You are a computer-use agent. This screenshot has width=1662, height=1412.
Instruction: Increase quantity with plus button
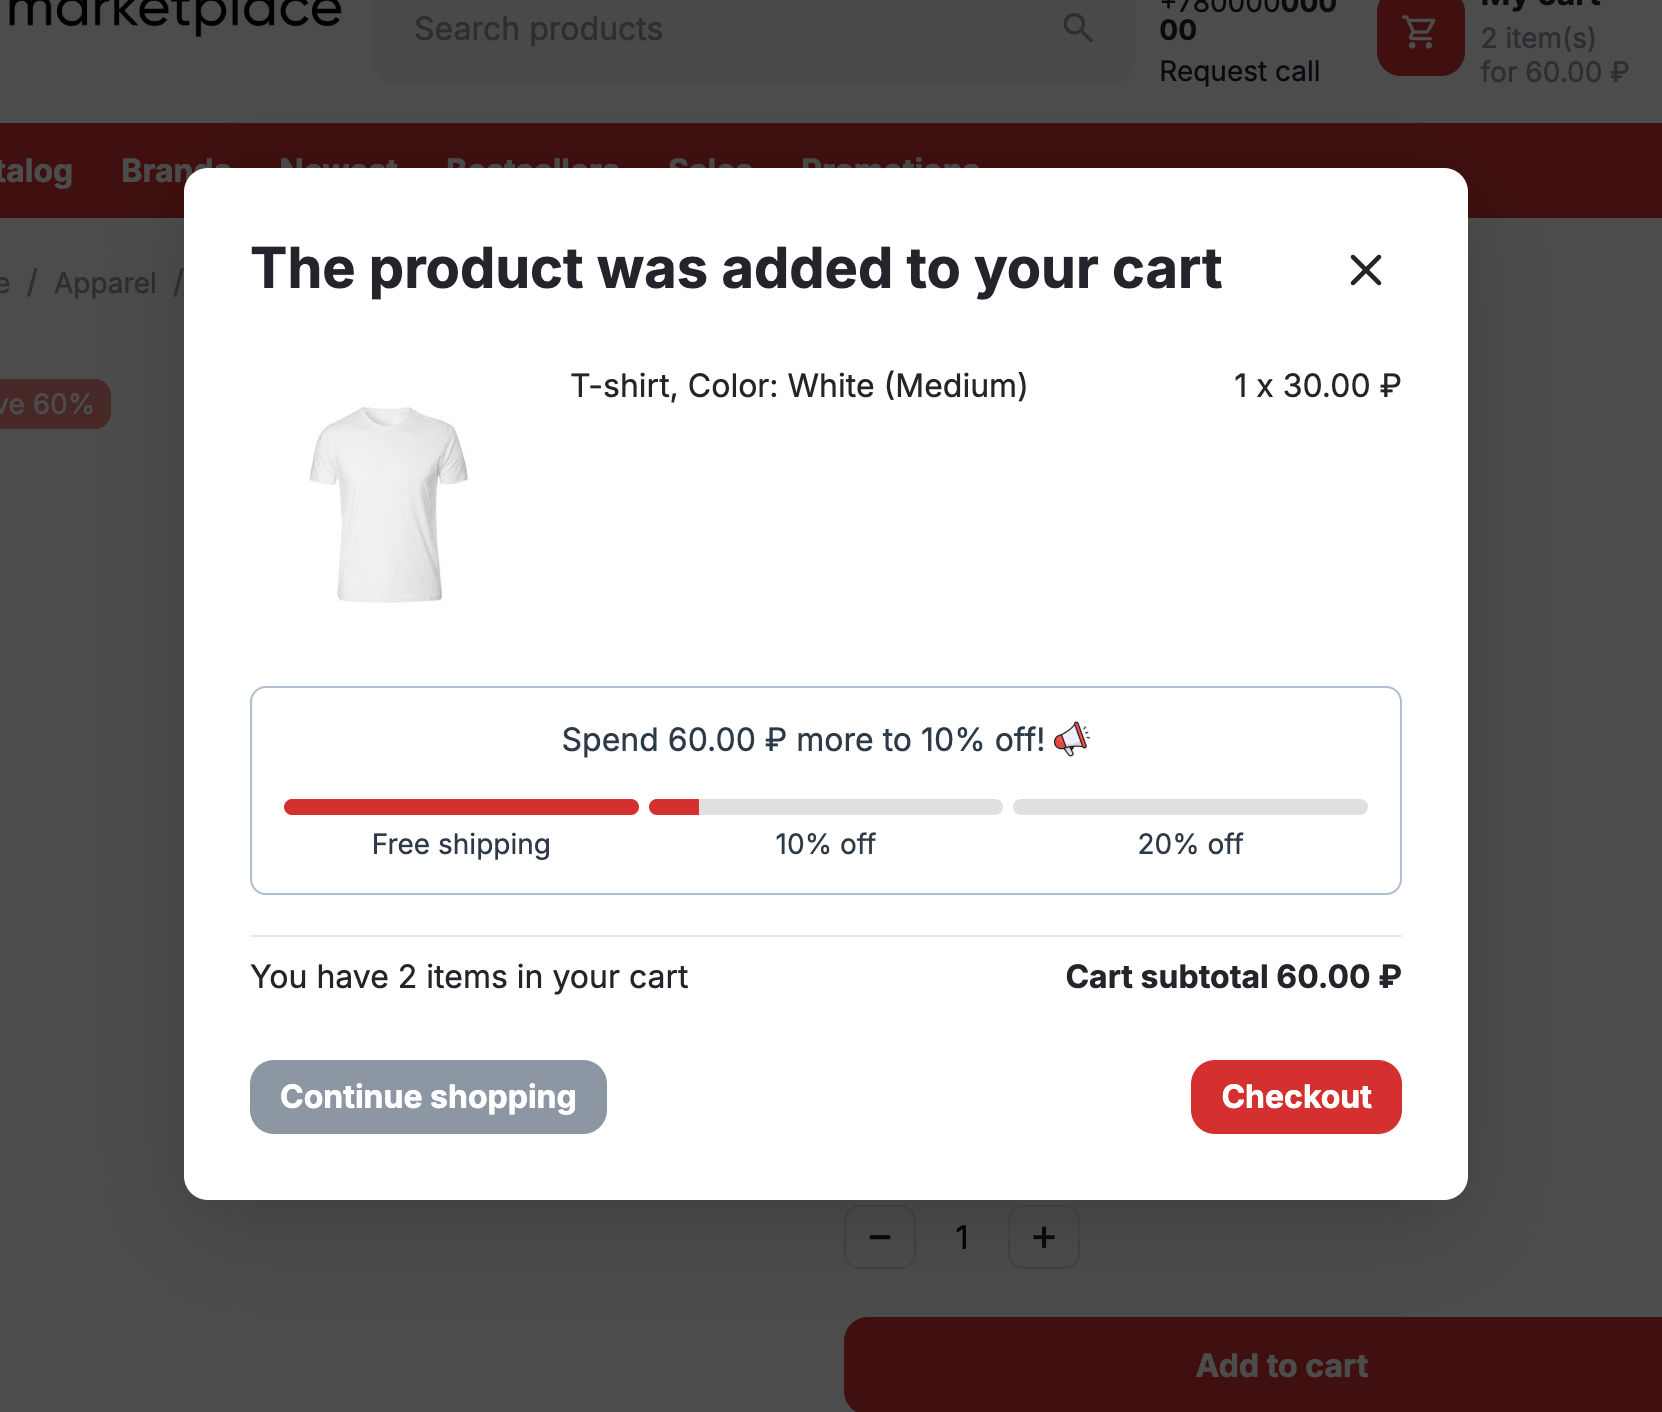1043,1237
